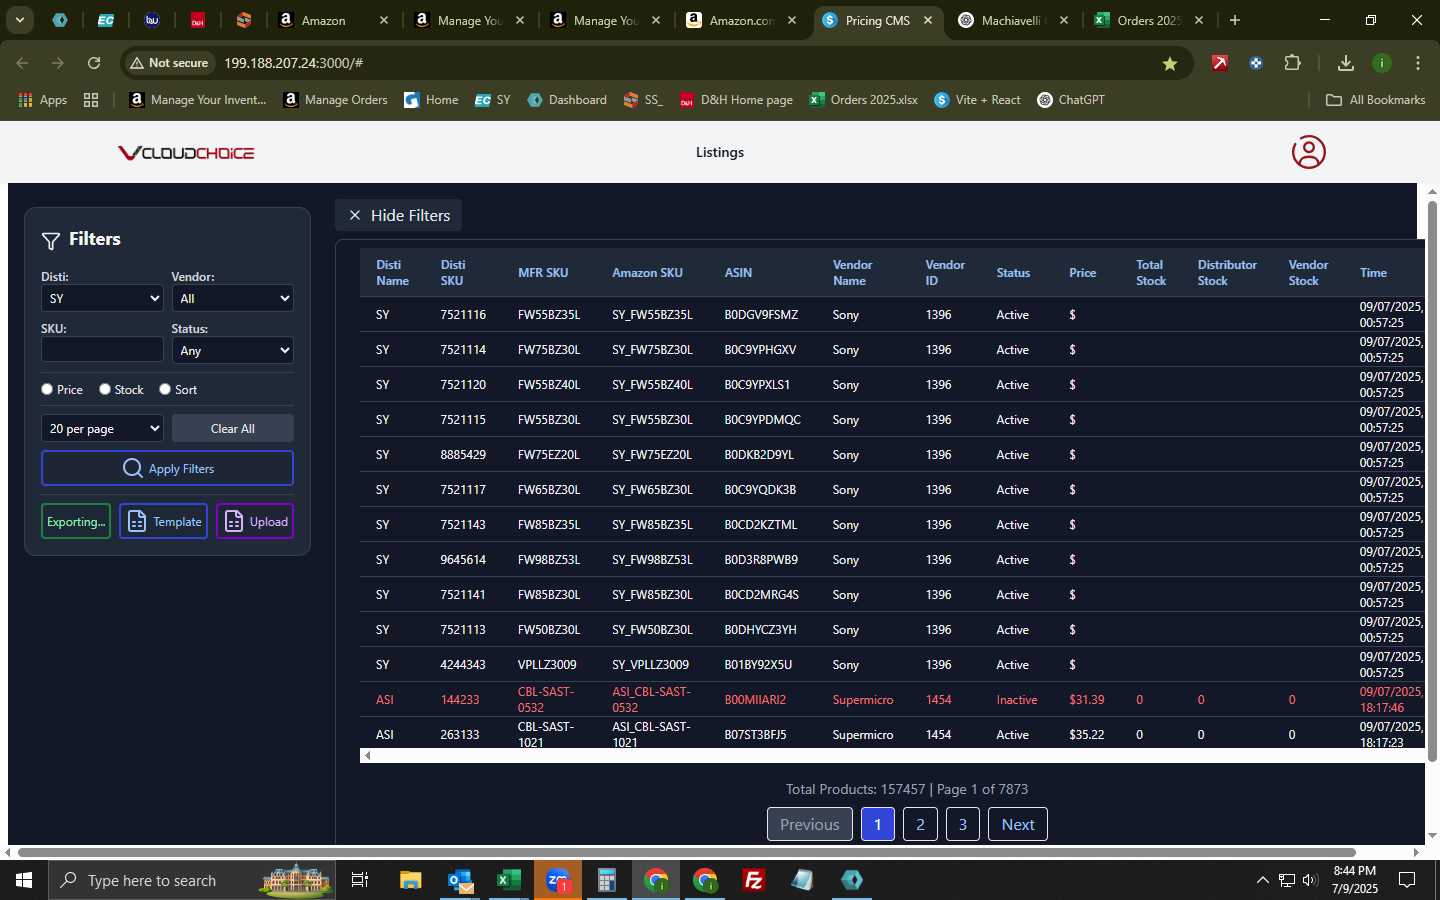Open the user profile account icon

point(1308,152)
